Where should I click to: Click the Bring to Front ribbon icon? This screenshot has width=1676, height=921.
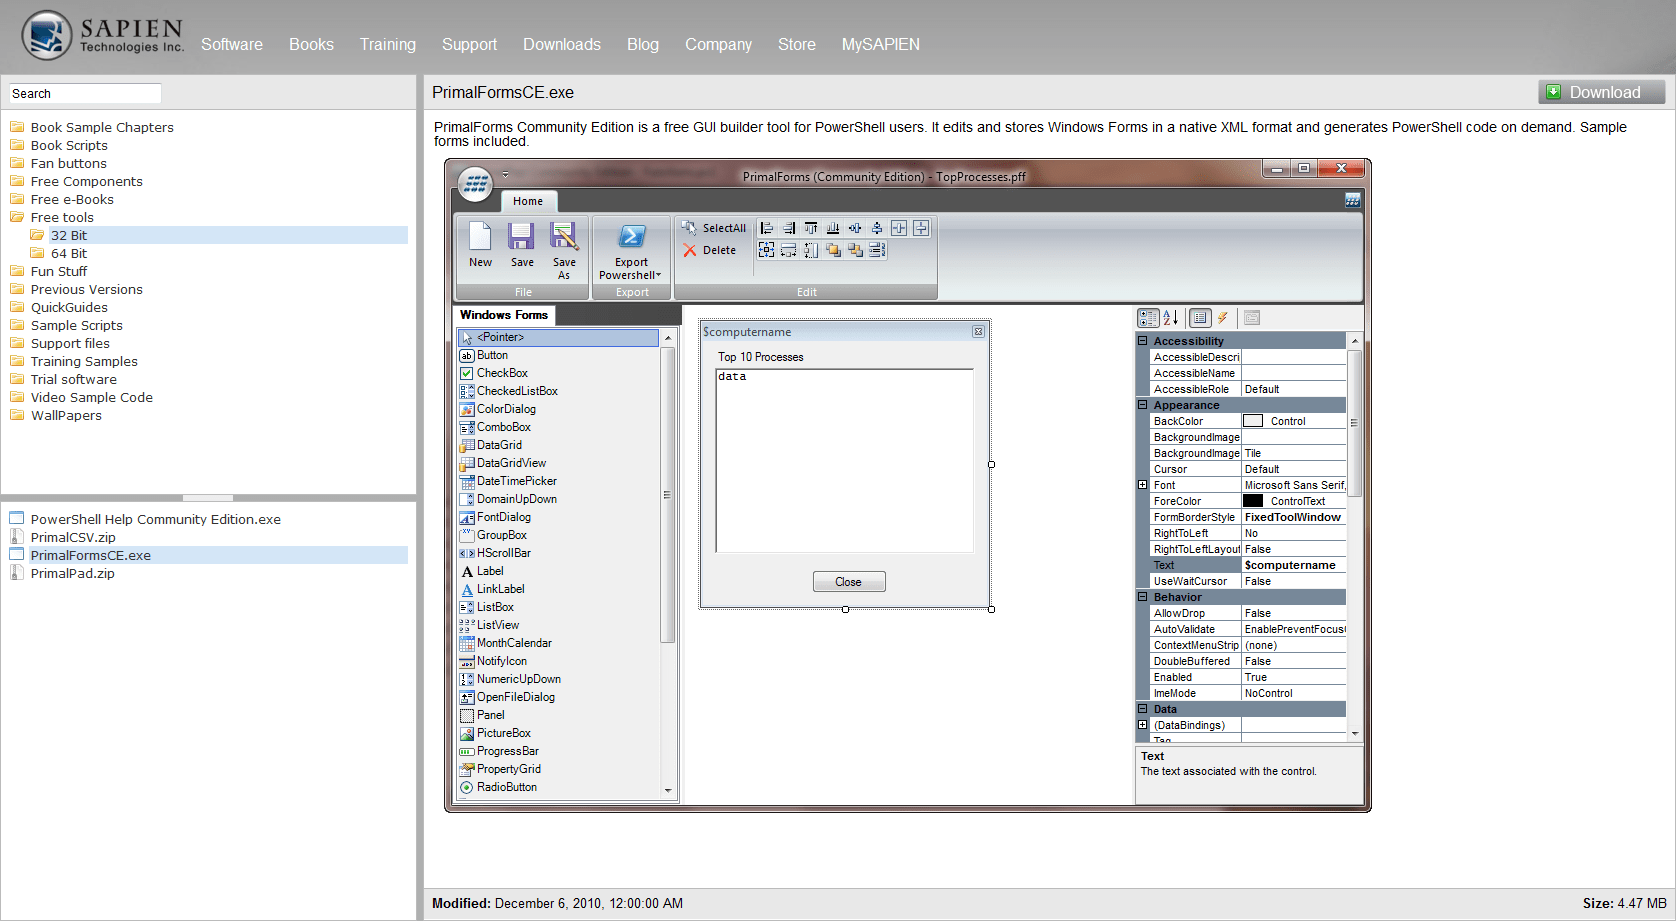(833, 250)
